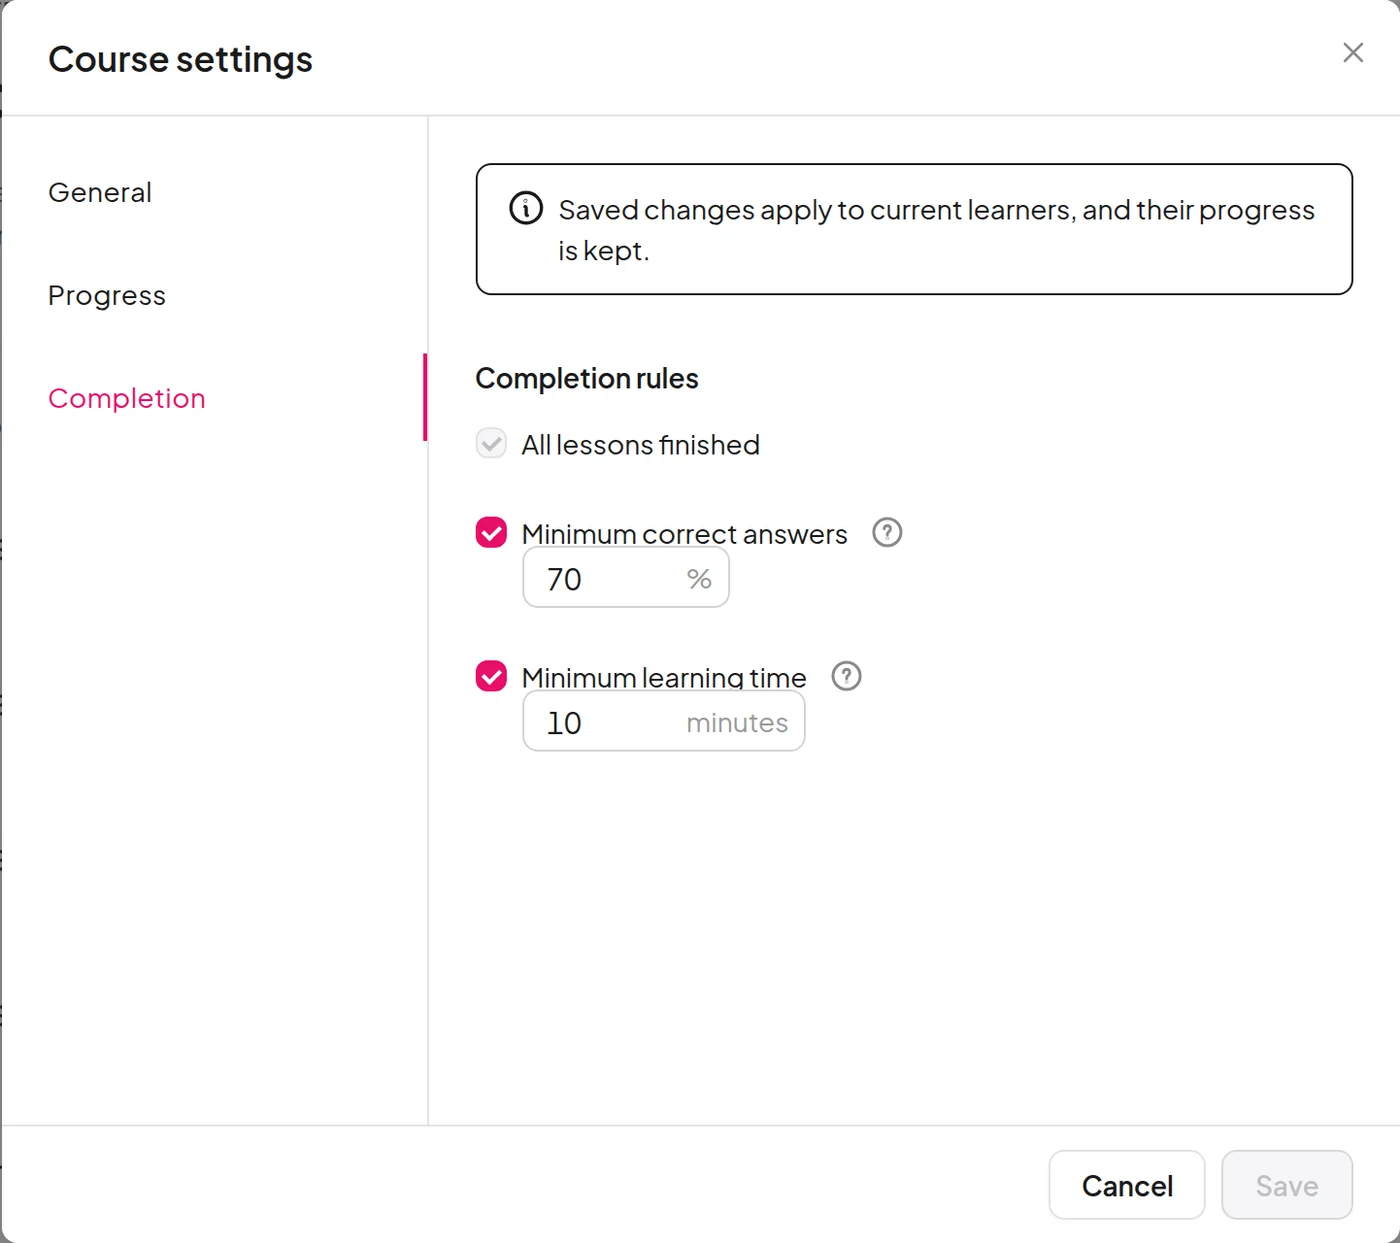
Task: Focus the 70 percent input field
Action: point(626,578)
